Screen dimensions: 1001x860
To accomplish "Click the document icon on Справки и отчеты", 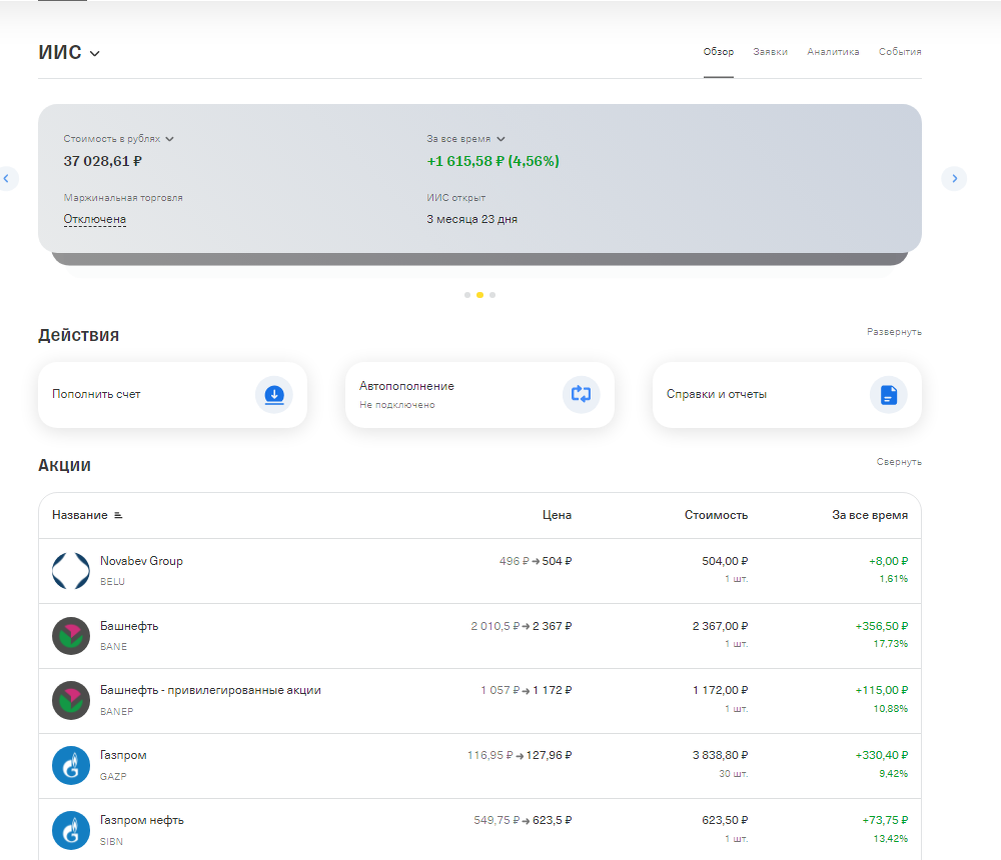I will (x=889, y=395).
